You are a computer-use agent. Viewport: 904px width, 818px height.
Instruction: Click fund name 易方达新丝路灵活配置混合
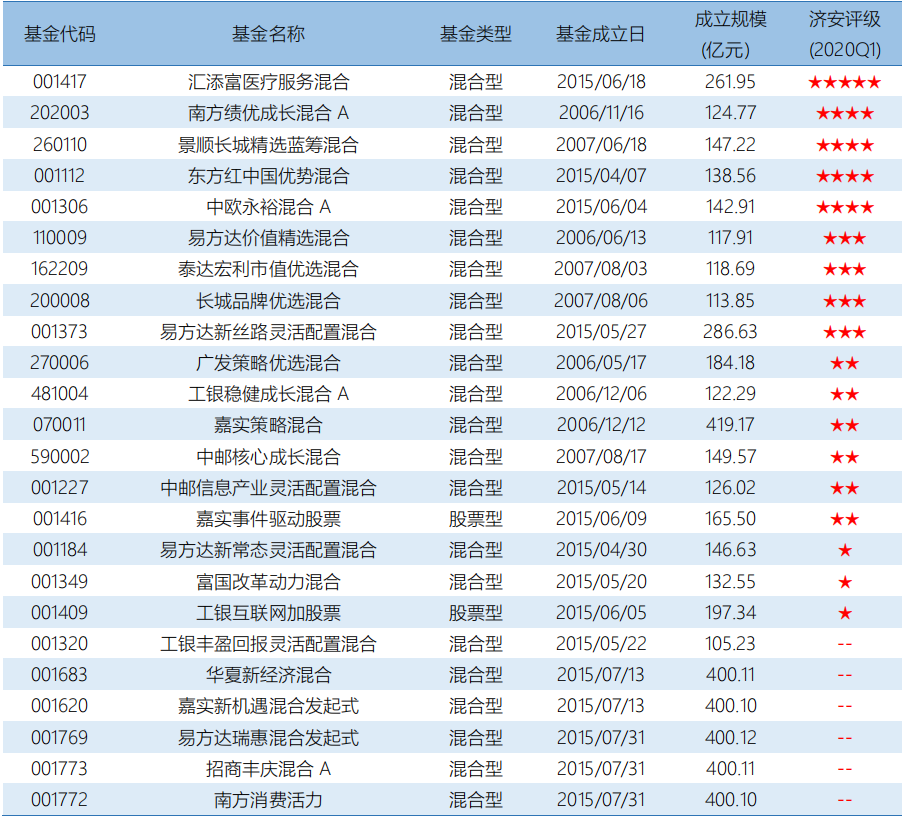click(268, 331)
